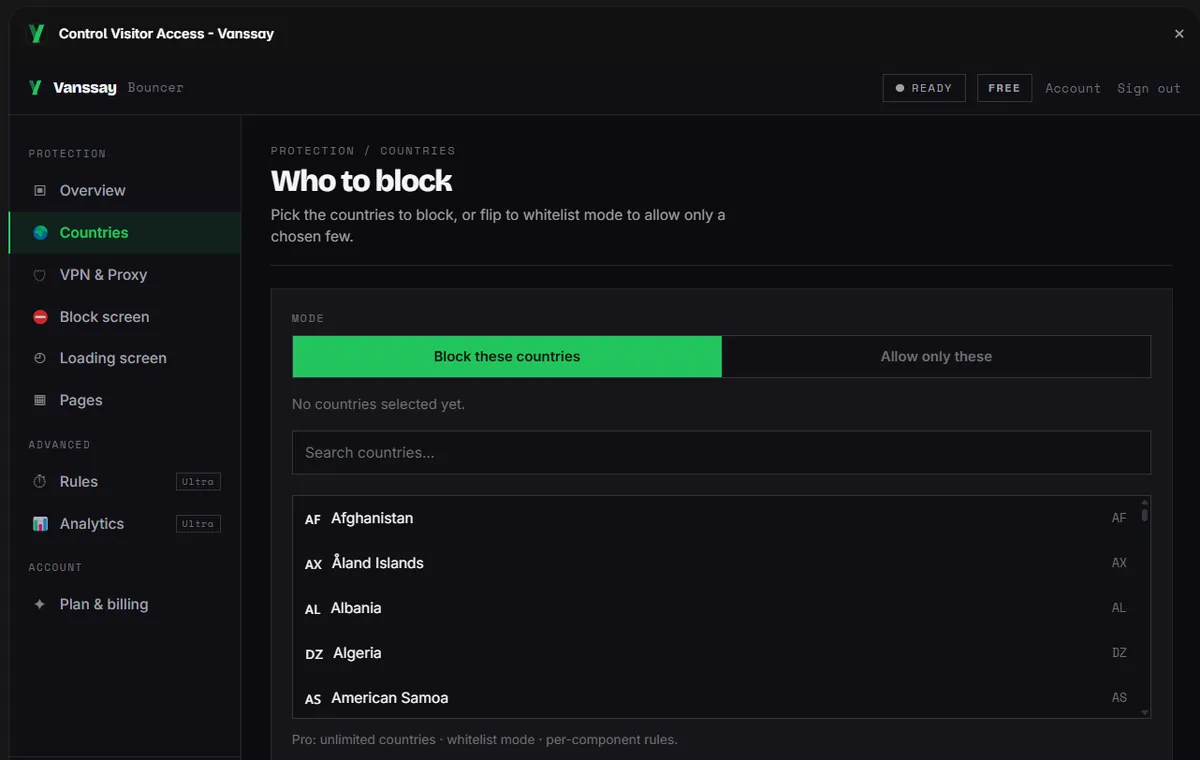Image resolution: width=1200 pixels, height=760 pixels.
Task: Select American Samoa in the country list
Action: click(x=715, y=698)
